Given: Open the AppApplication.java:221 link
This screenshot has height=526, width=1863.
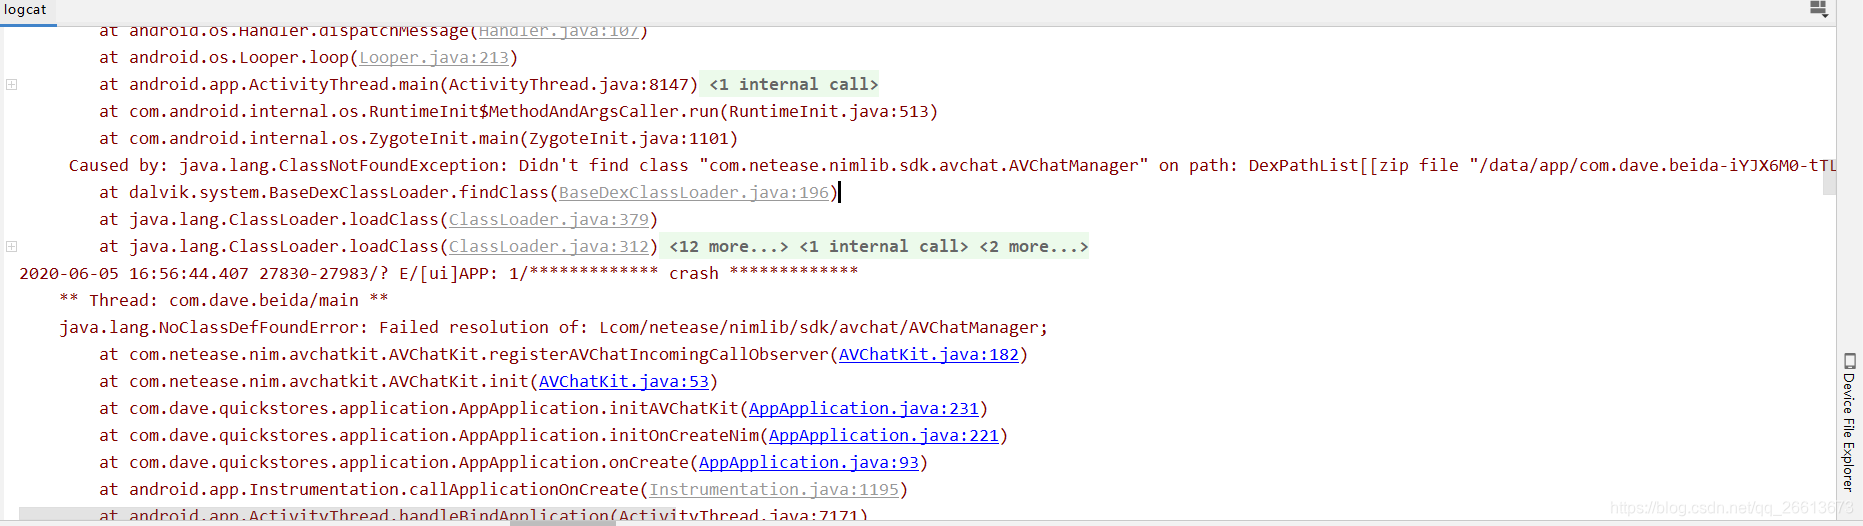Looking at the screenshot, I should click(884, 436).
